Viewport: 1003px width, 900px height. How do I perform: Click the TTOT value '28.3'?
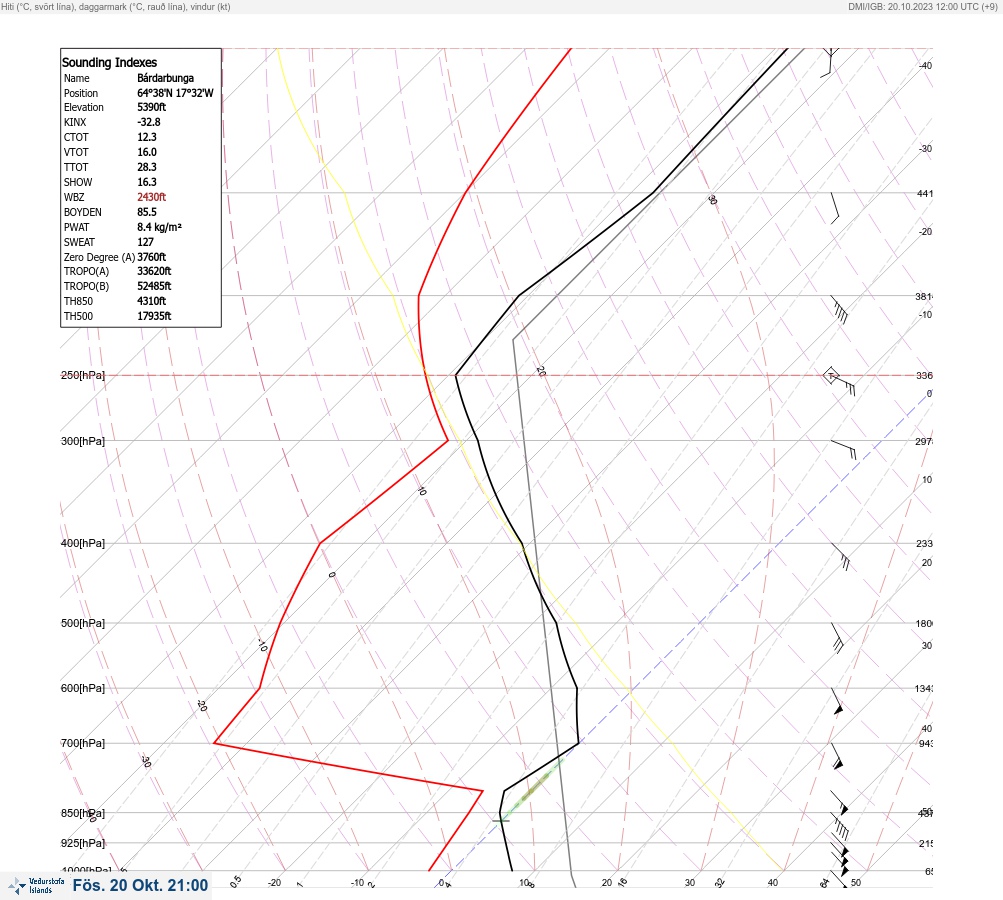(147, 167)
